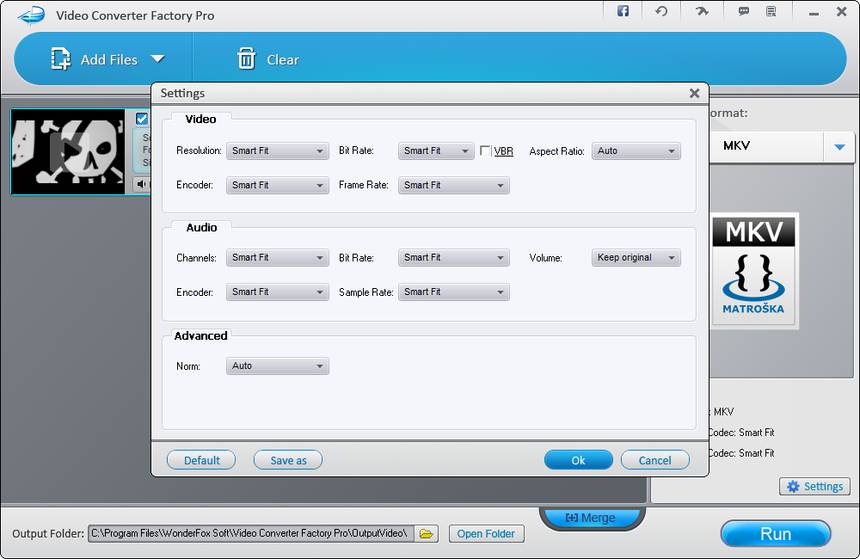Click the Settings button in main window
This screenshot has width=860, height=559.
point(815,487)
